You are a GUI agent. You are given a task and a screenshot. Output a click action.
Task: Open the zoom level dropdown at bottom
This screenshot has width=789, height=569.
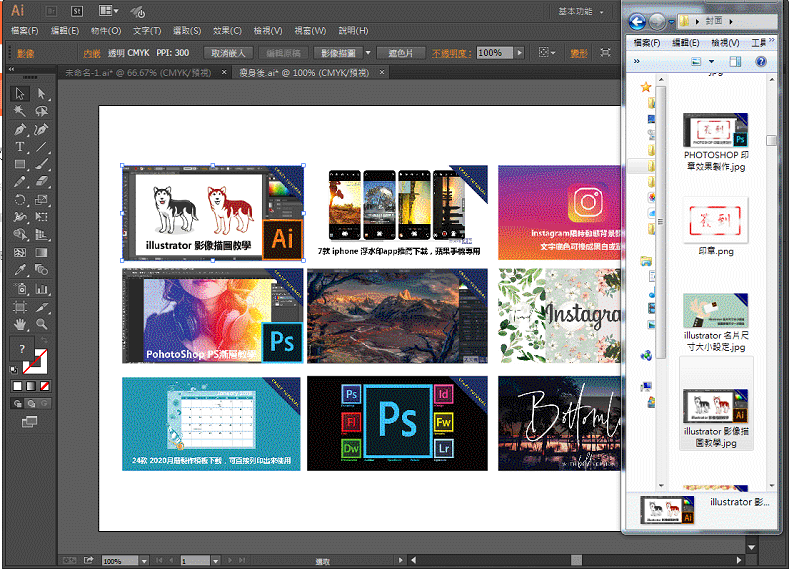click(144, 561)
